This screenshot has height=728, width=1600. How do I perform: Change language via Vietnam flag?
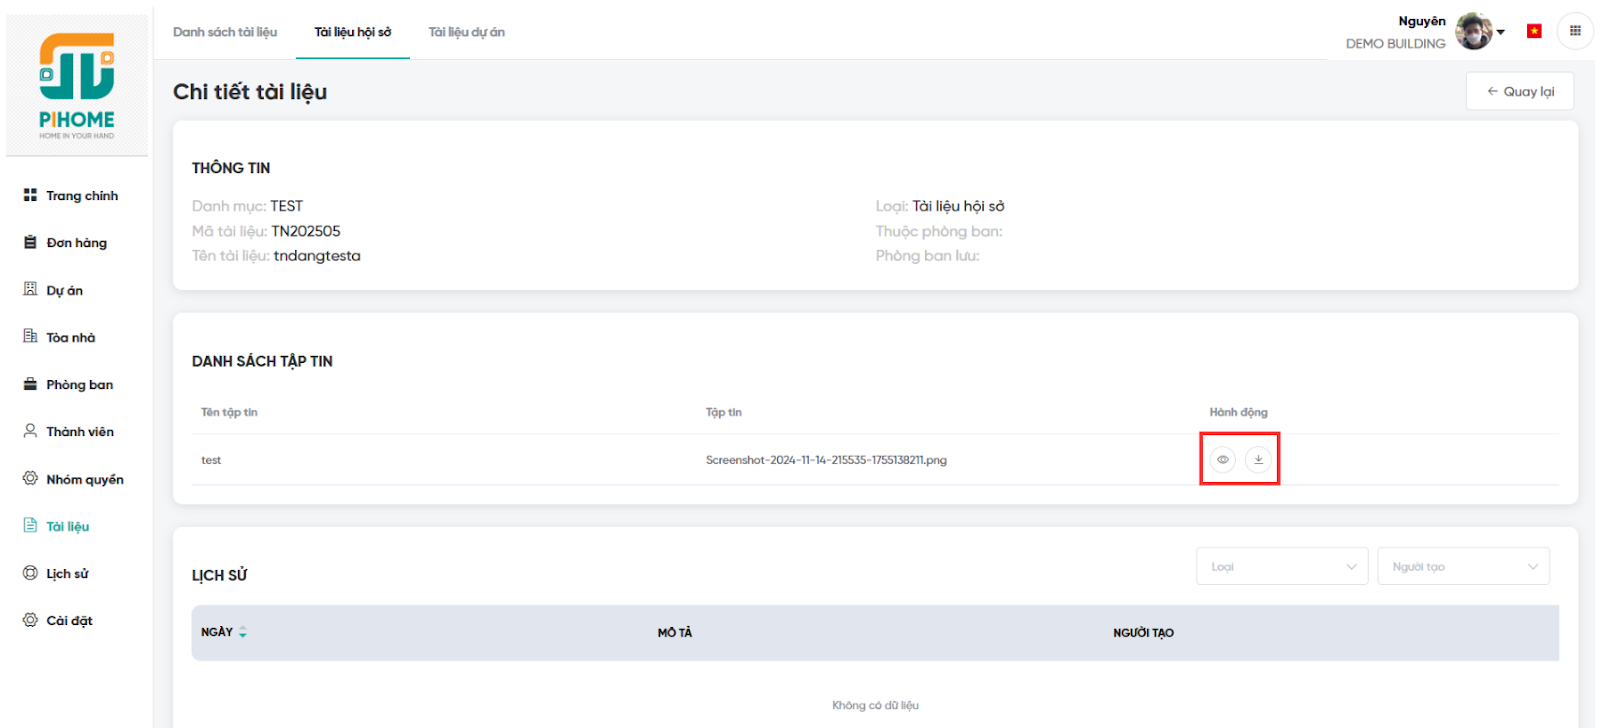point(1534,31)
